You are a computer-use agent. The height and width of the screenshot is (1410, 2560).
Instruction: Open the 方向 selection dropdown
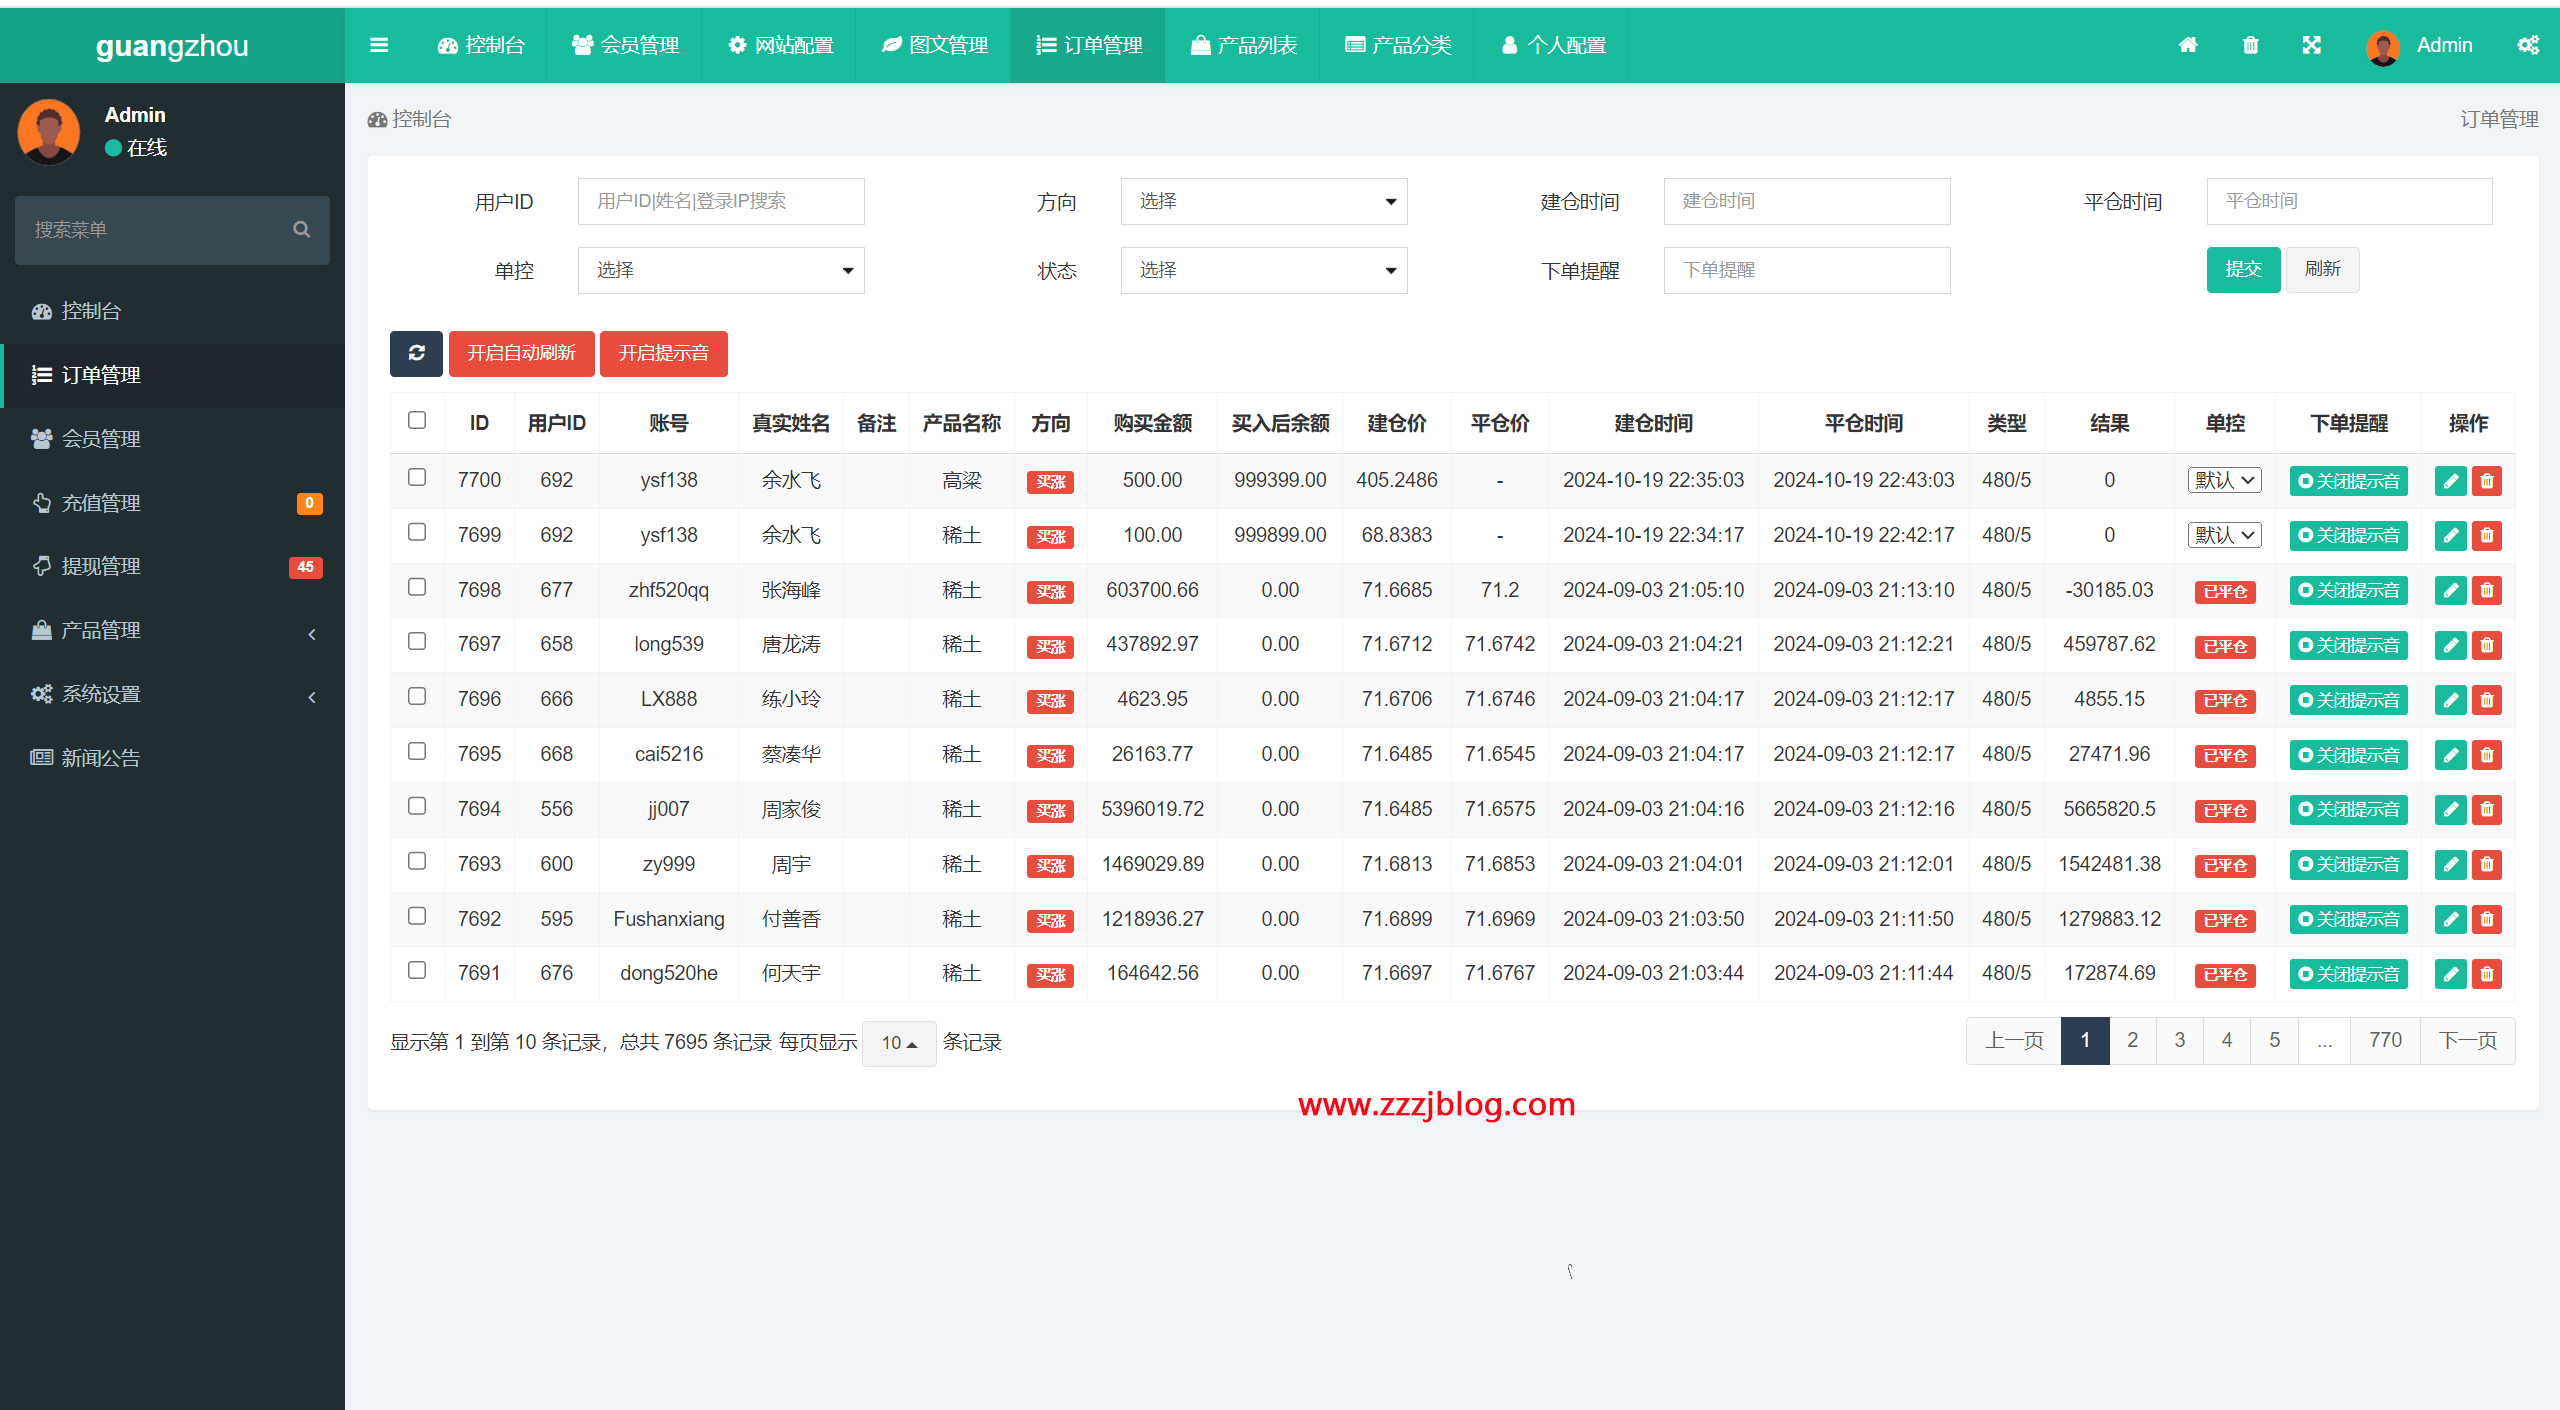click(1263, 201)
